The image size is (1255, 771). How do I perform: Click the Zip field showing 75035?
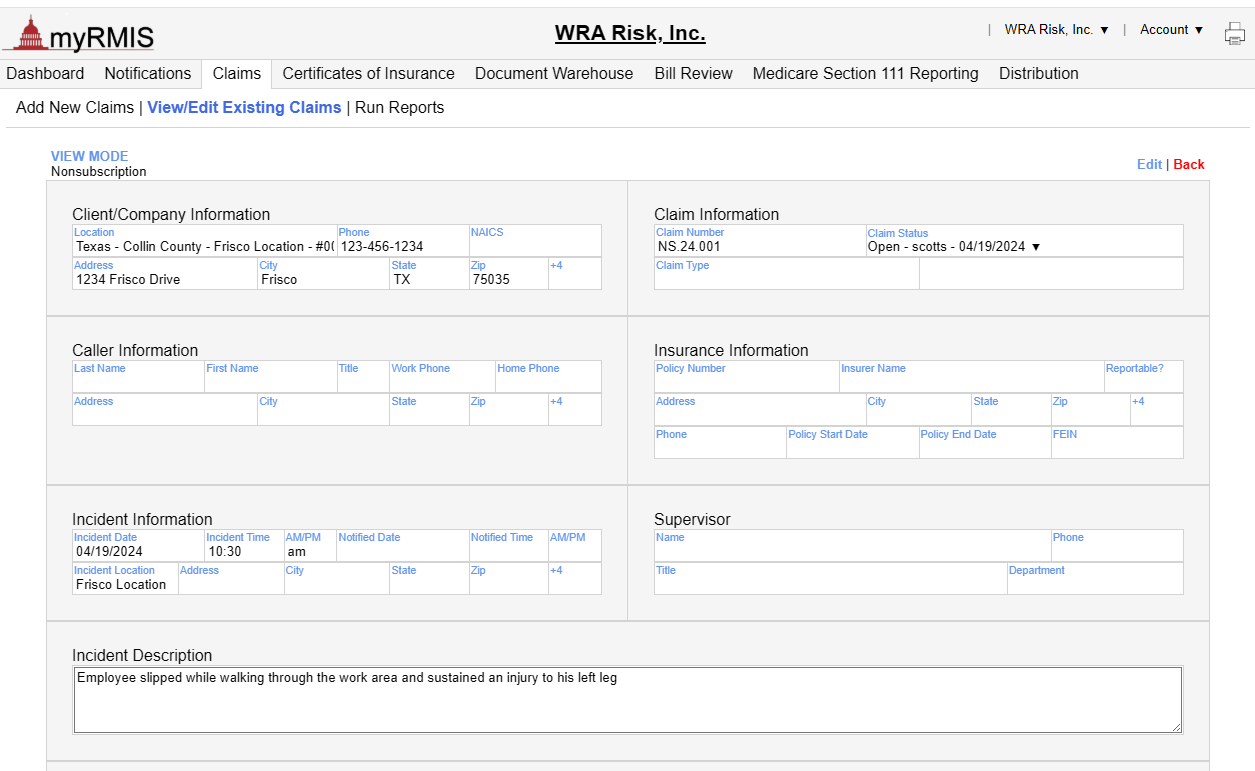(509, 274)
